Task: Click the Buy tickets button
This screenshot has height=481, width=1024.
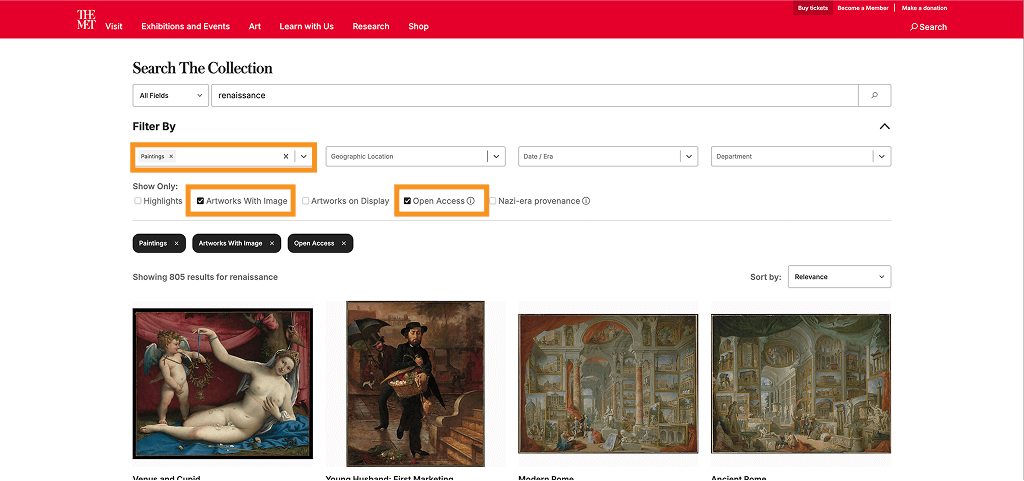Action: pyautogui.click(x=812, y=8)
